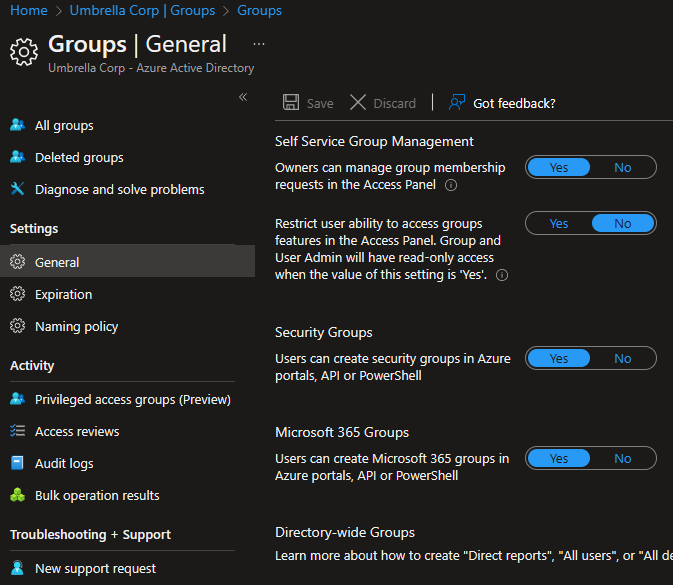Open the ellipsis more options menu
The width and height of the screenshot is (673, 585).
(x=259, y=44)
